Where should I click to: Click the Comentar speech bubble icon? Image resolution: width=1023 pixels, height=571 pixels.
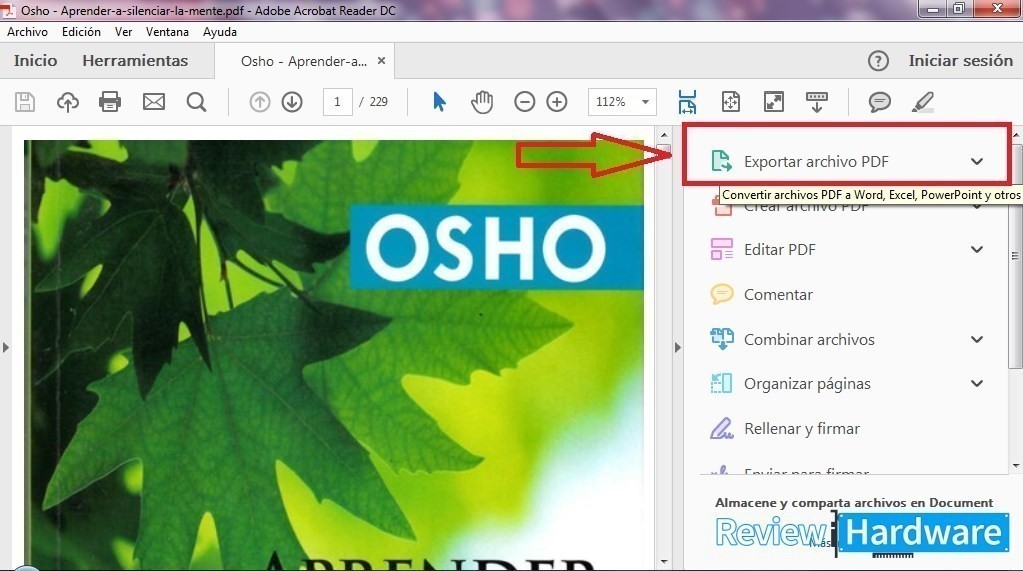coord(722,294)
